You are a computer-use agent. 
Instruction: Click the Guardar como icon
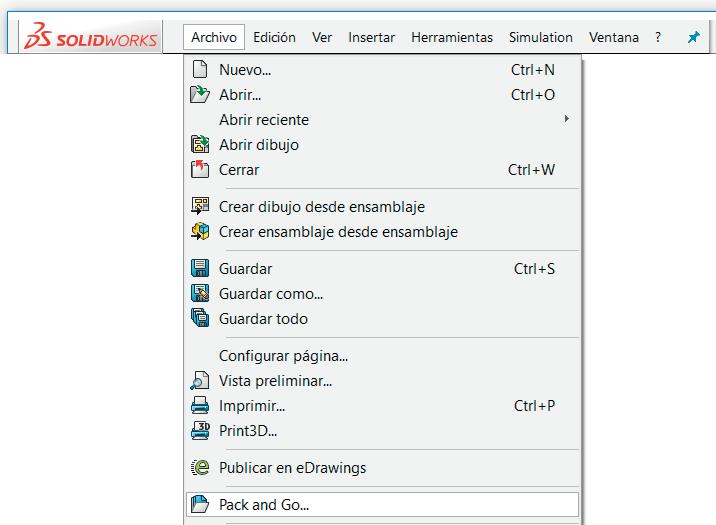tap(200, 294)
